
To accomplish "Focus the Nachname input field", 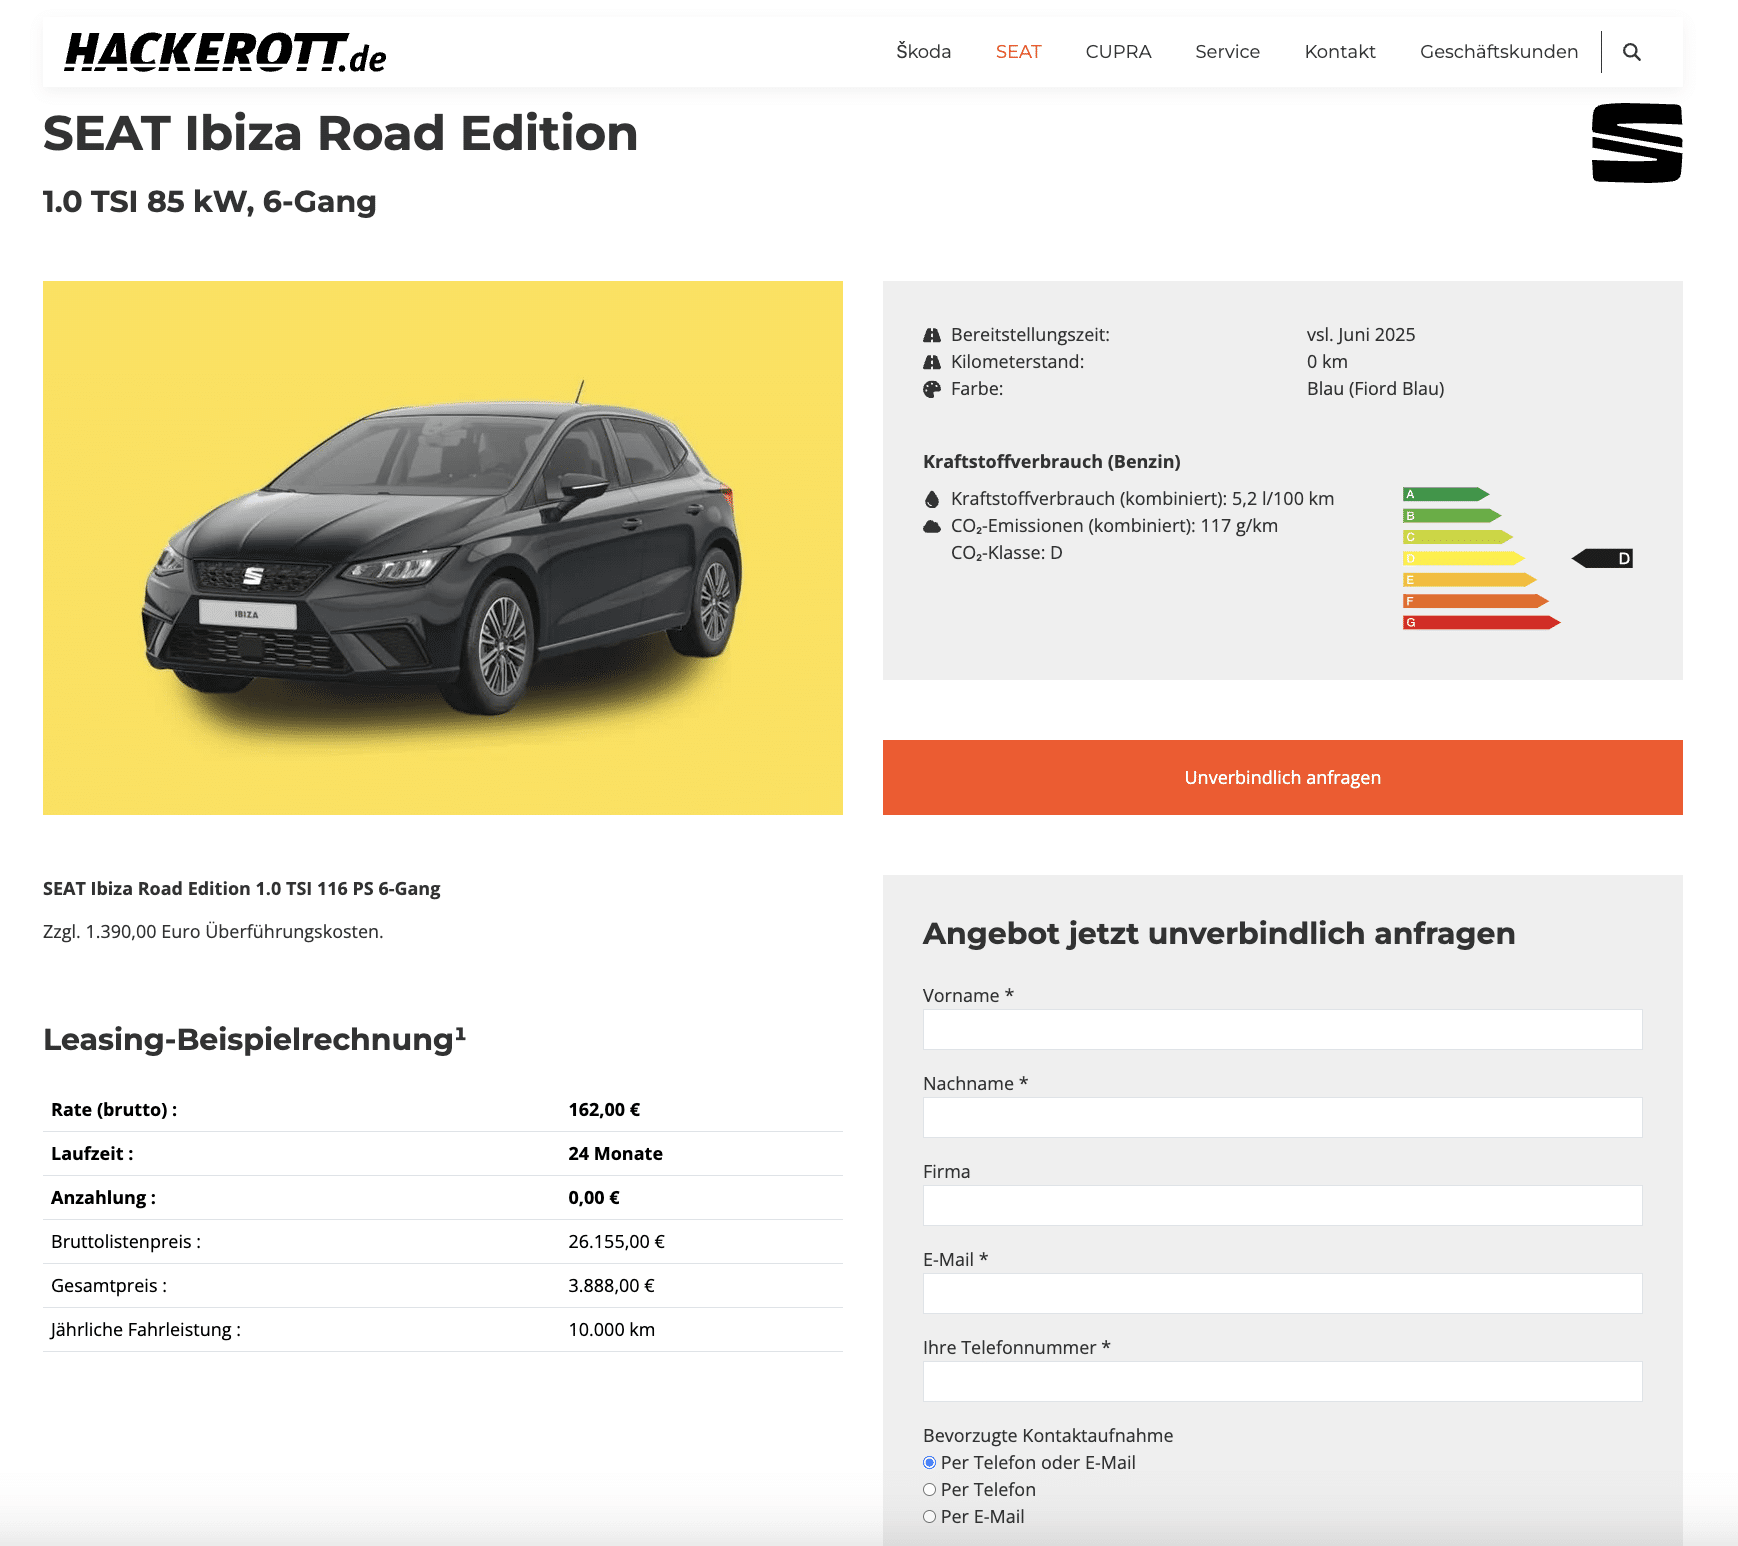I will click(1283, 1118).
